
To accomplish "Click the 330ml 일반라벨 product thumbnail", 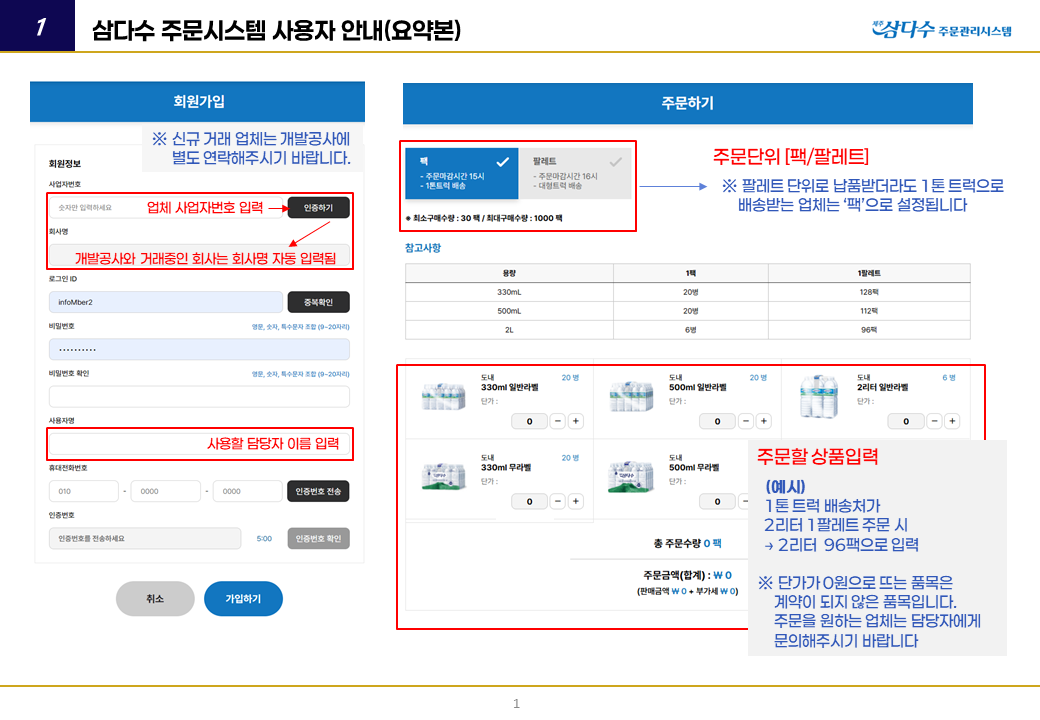I will point(443,395).
